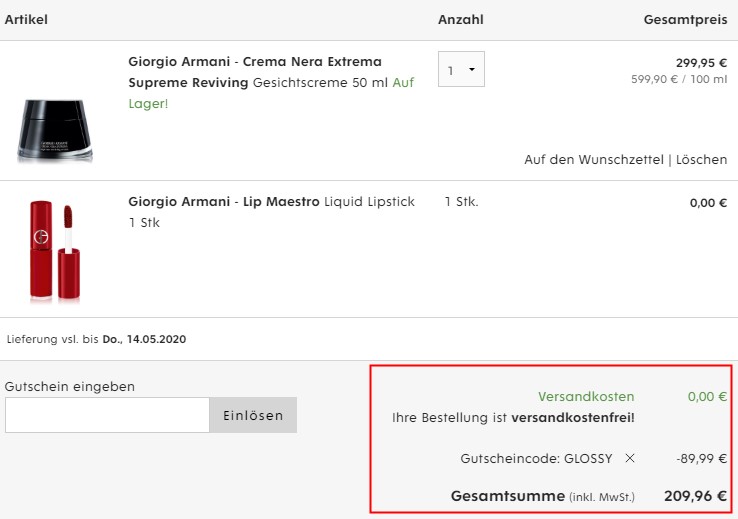Select the lipstick 0,00 € price

point(708,203)
